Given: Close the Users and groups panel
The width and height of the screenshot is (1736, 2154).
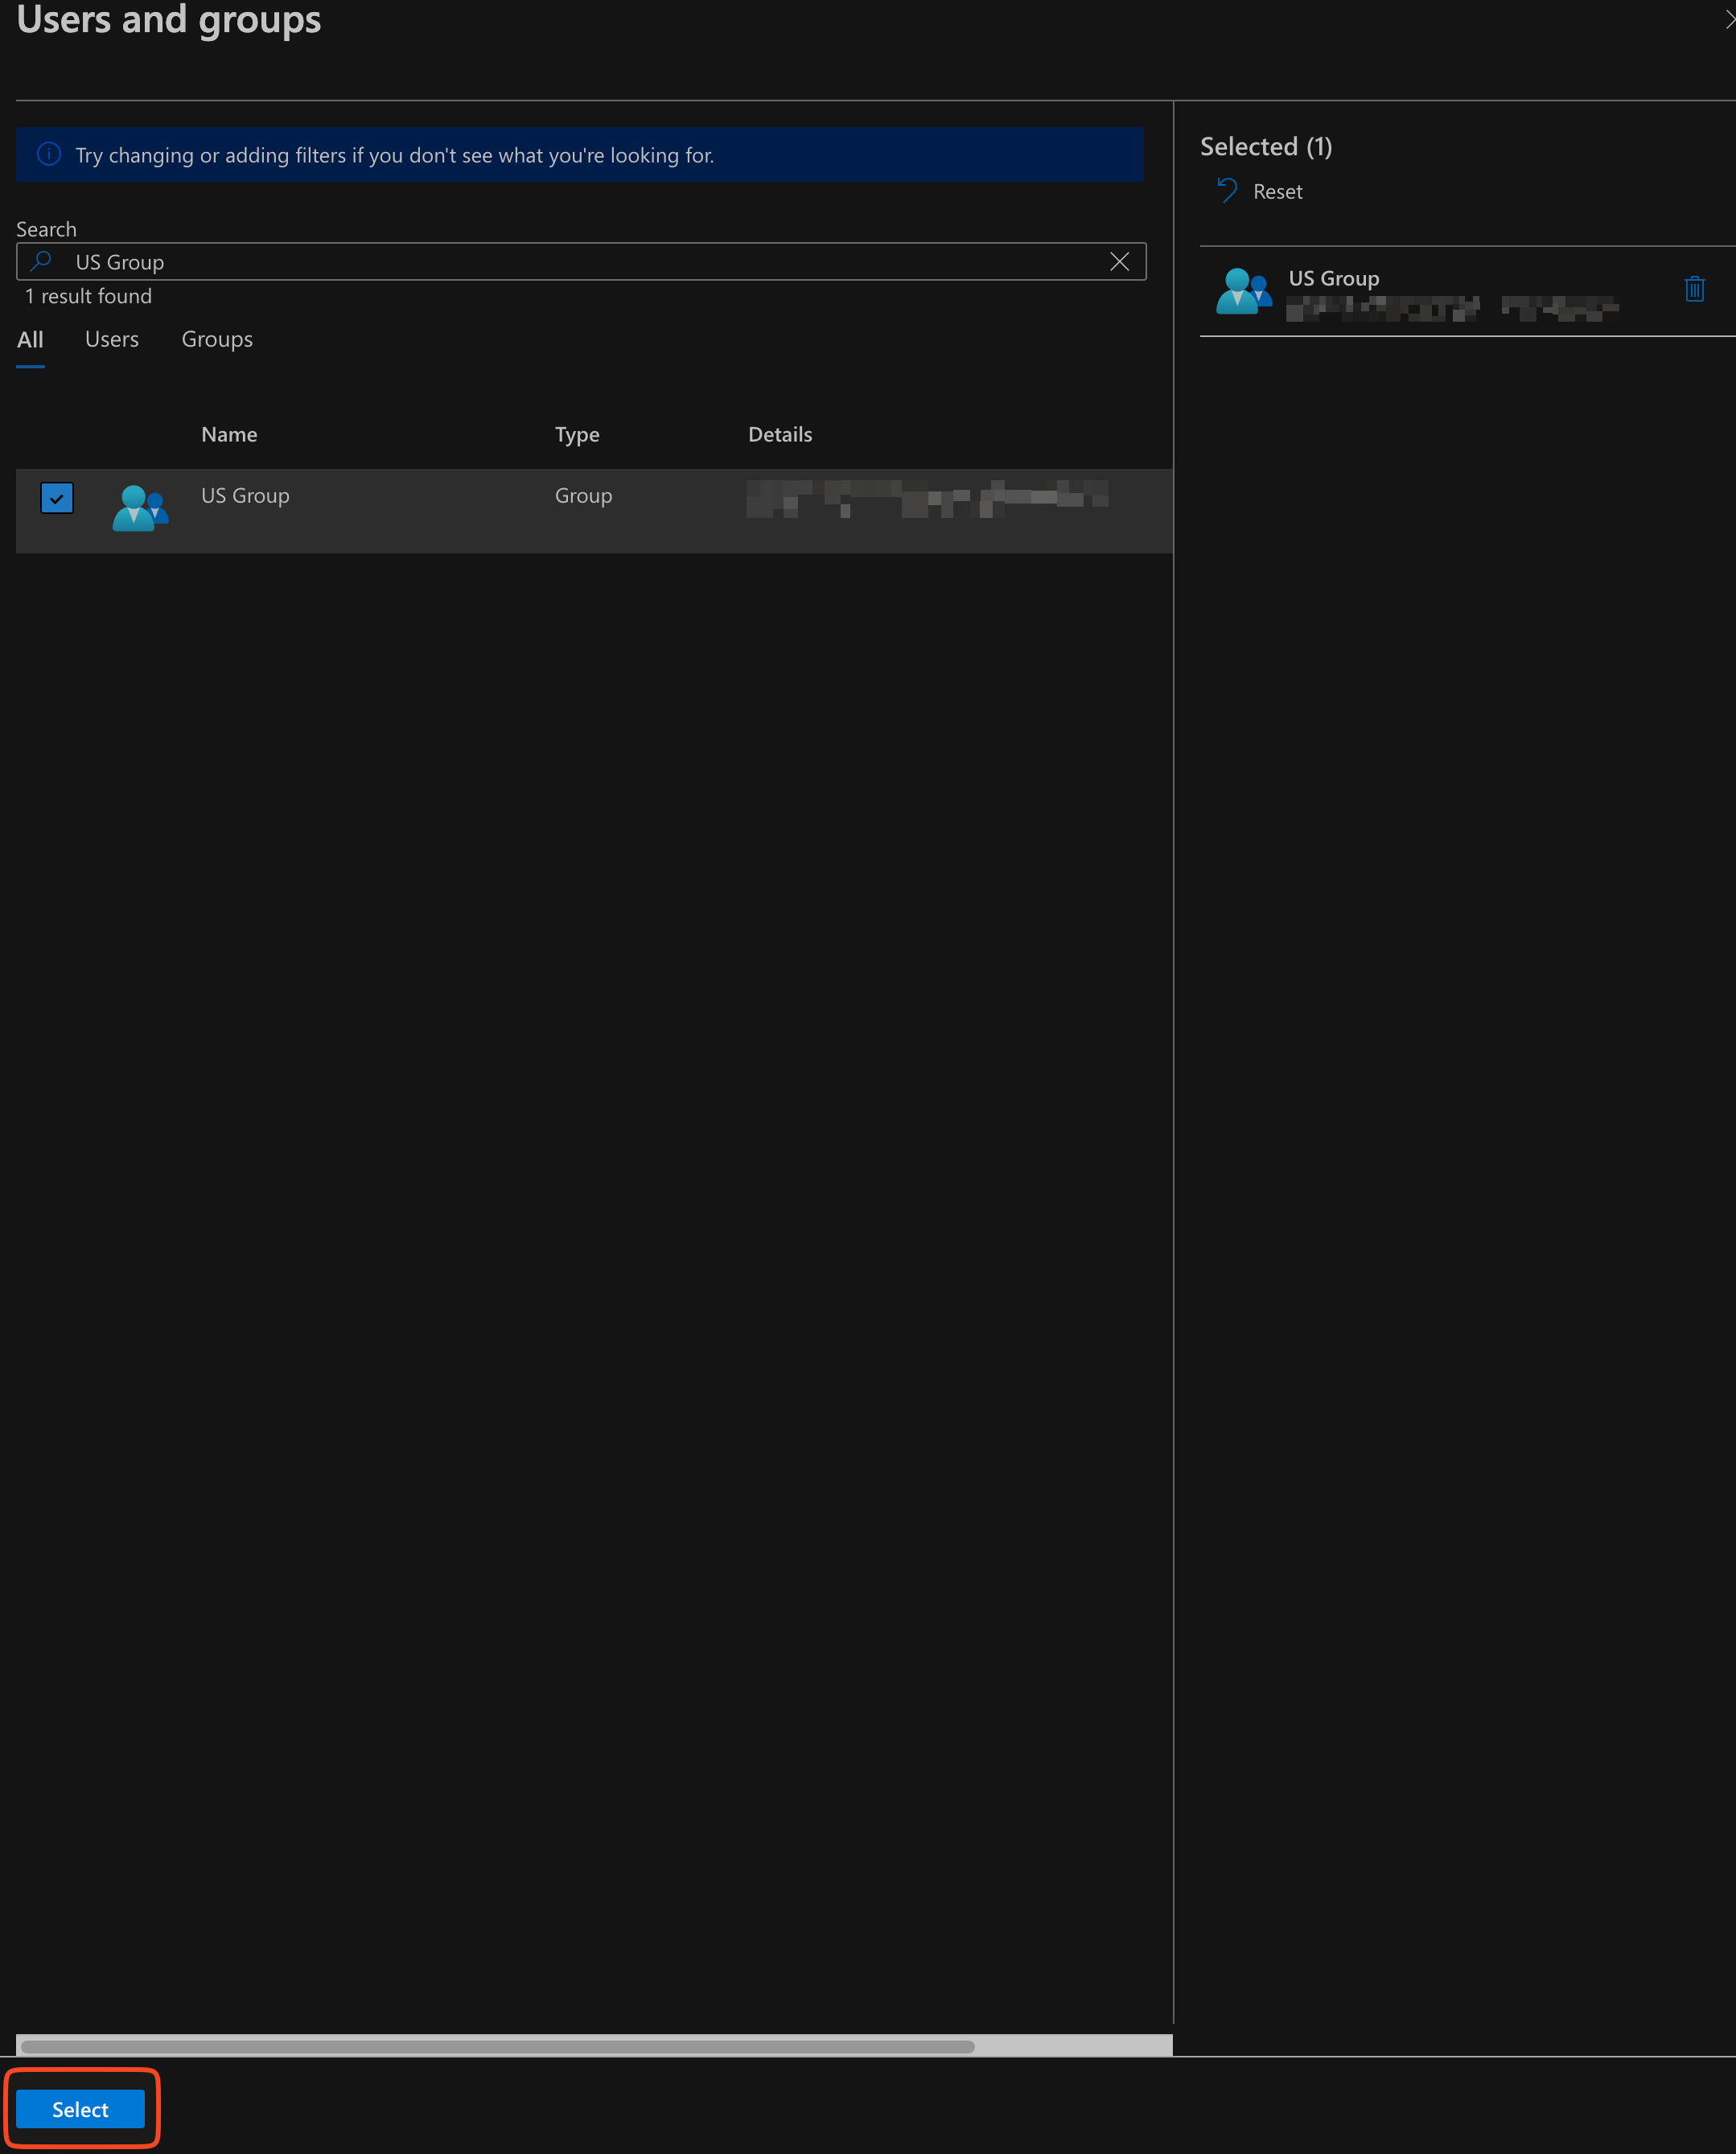Looking at the screenshot, I should 1730,20.
